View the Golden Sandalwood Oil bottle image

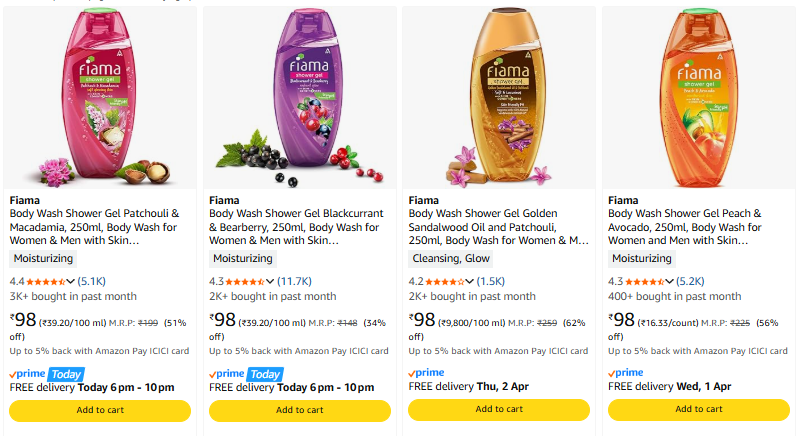499,97
